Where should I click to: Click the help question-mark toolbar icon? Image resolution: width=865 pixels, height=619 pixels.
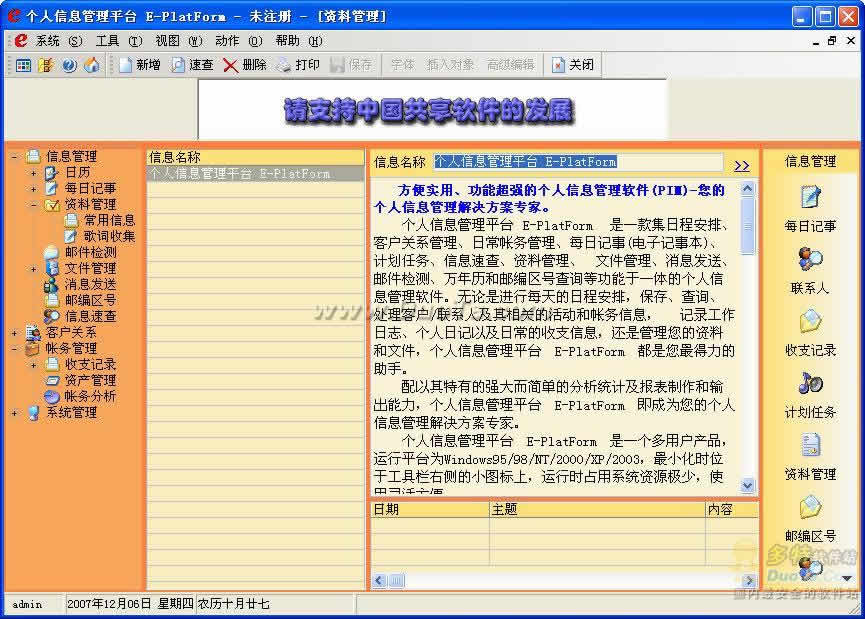click(69, 65)
